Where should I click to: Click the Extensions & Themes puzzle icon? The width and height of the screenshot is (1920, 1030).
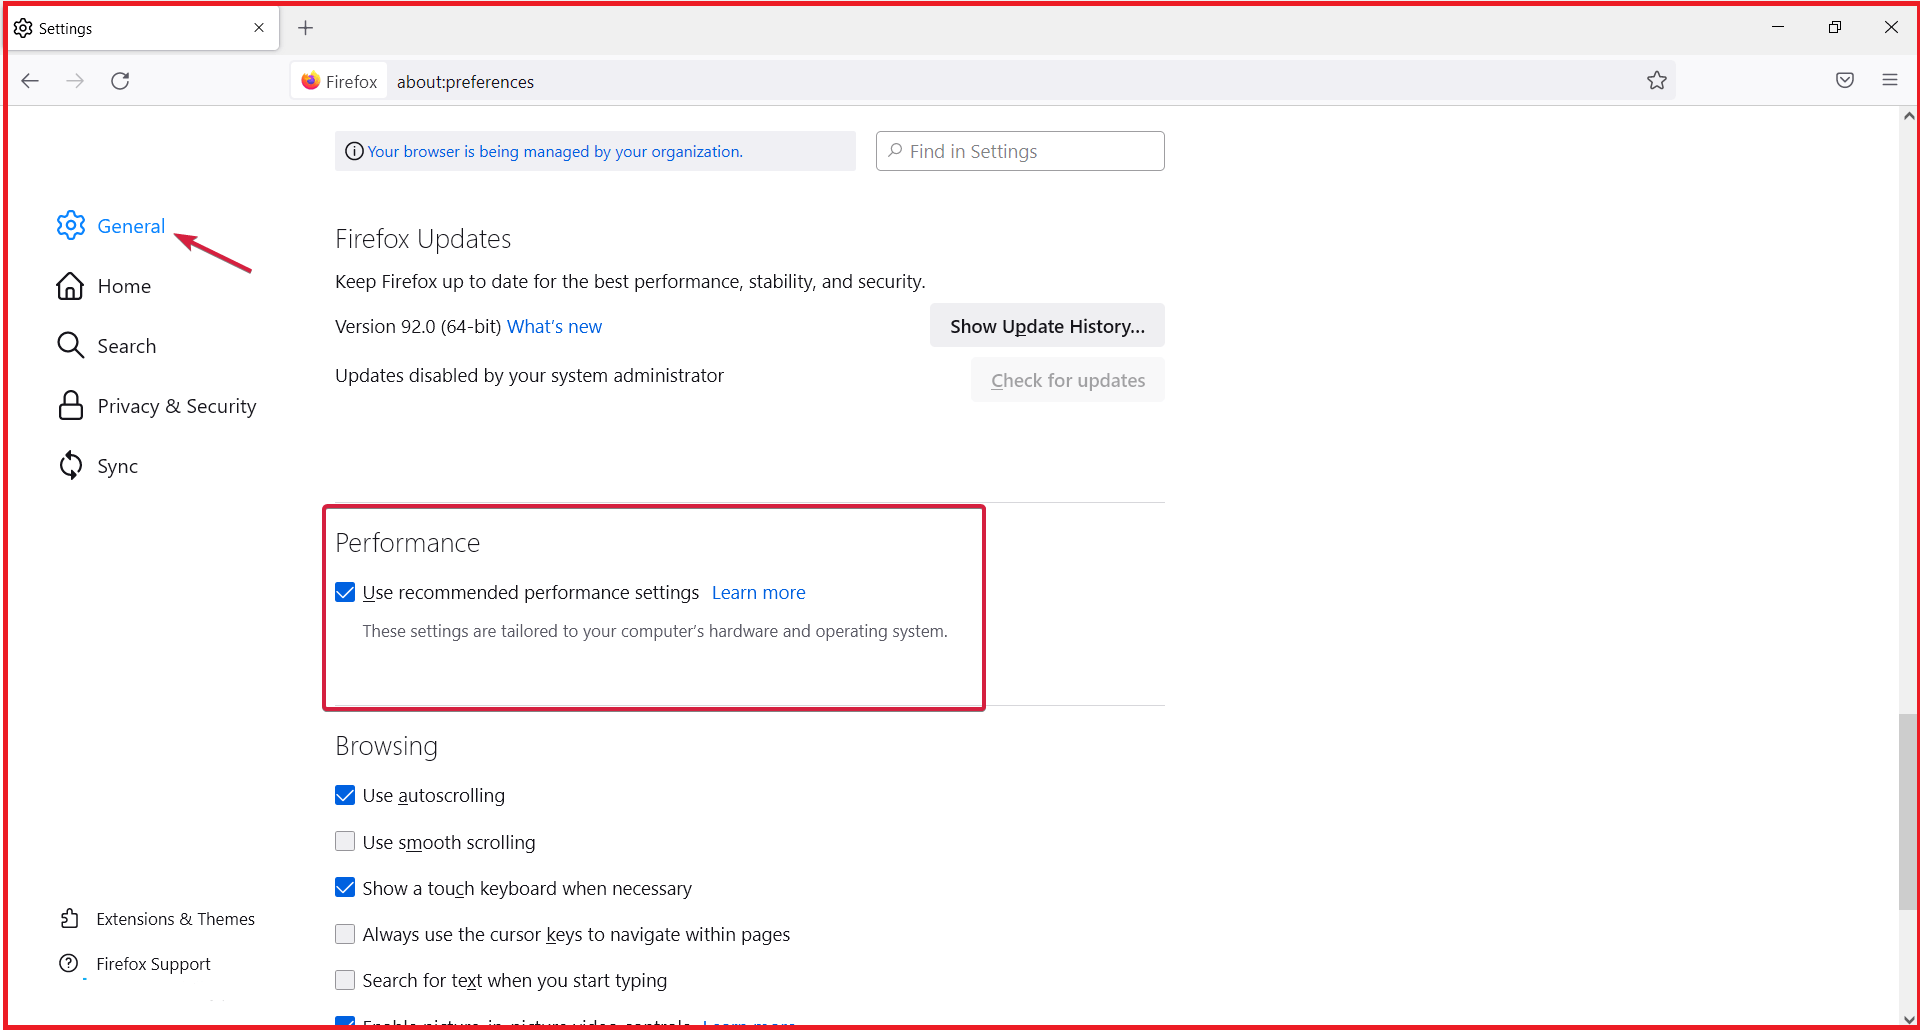tap(69, 918)
